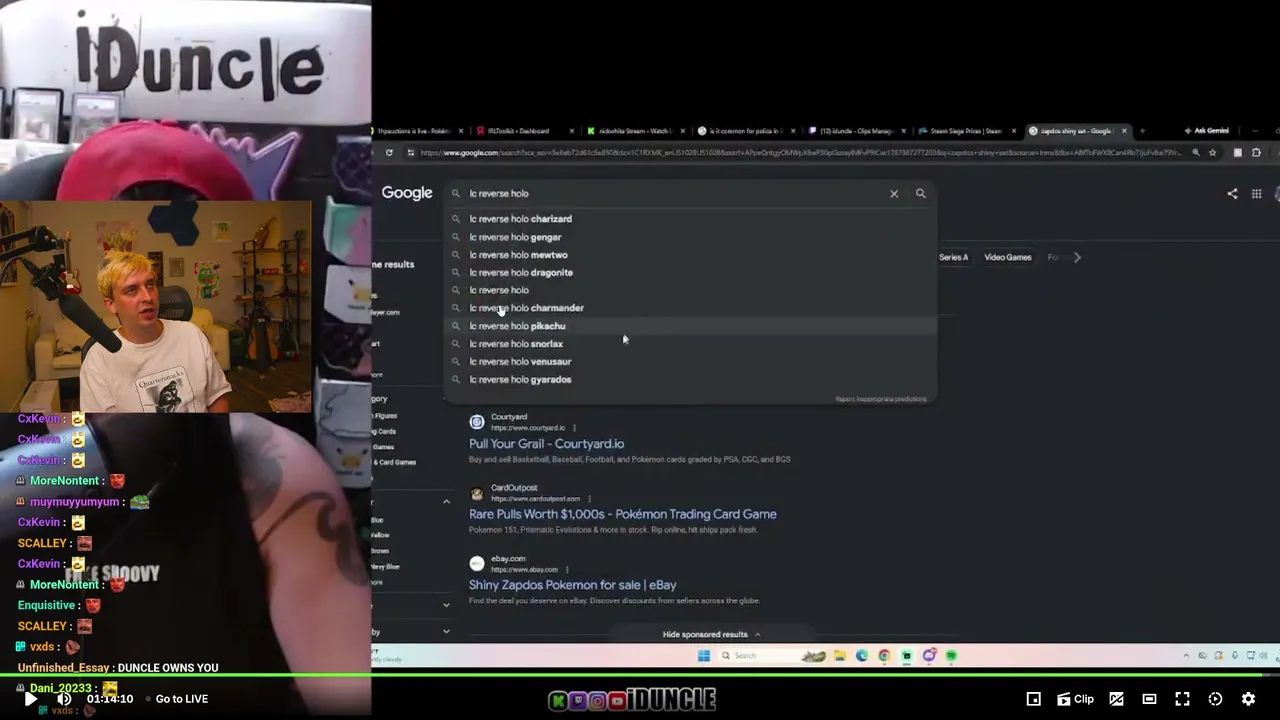This screenshot has height=720, width=1280.
Task: Open chat user 'Unfinished_Essay' name
Action: (64, 668)
